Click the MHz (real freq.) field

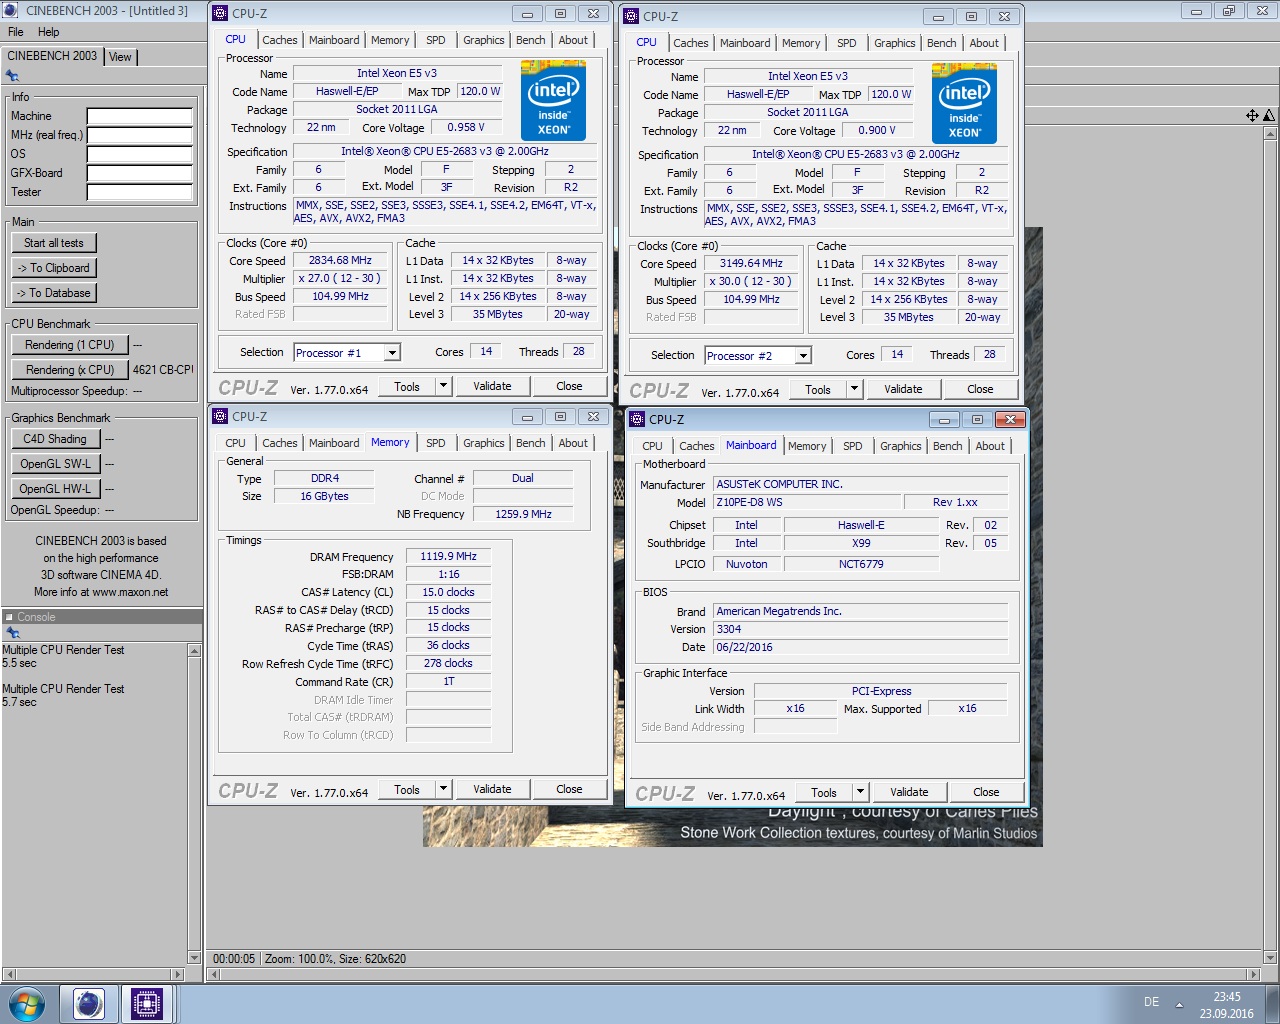pos(140,135)
